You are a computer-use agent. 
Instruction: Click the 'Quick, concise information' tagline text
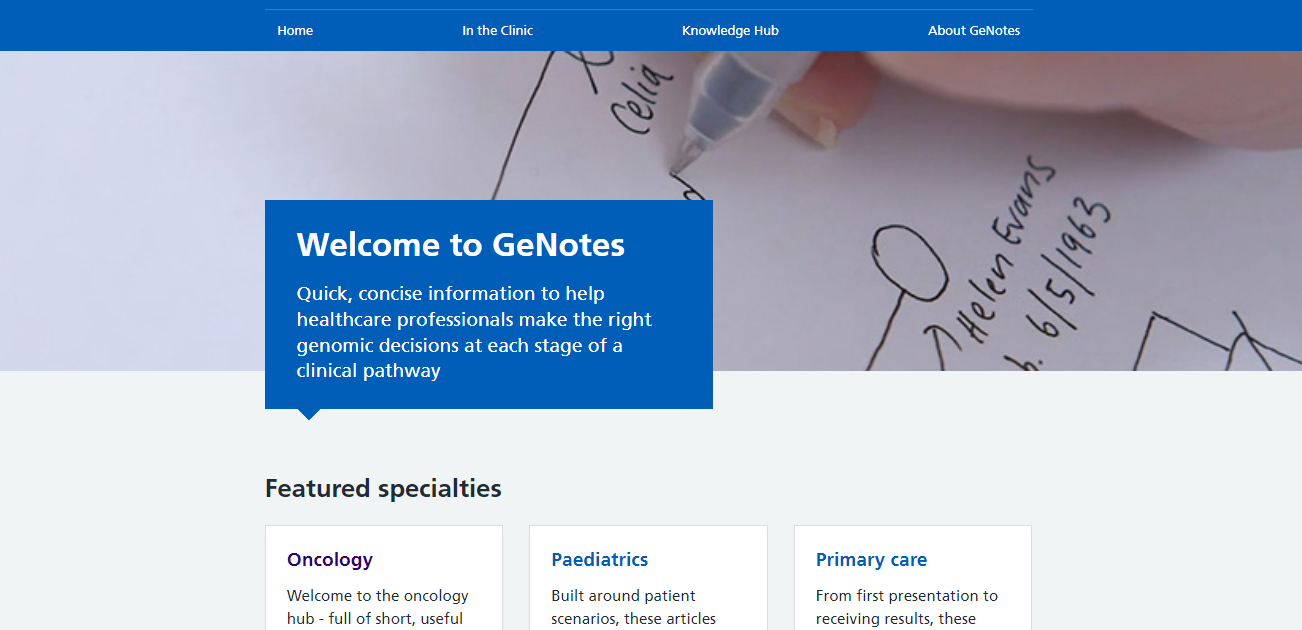click(x=474, y=332)
